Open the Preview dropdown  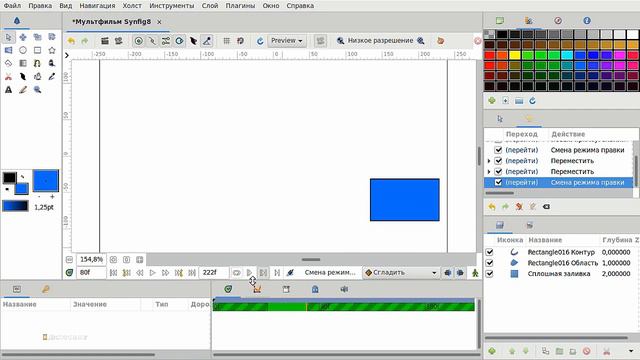tap(287, 41)
